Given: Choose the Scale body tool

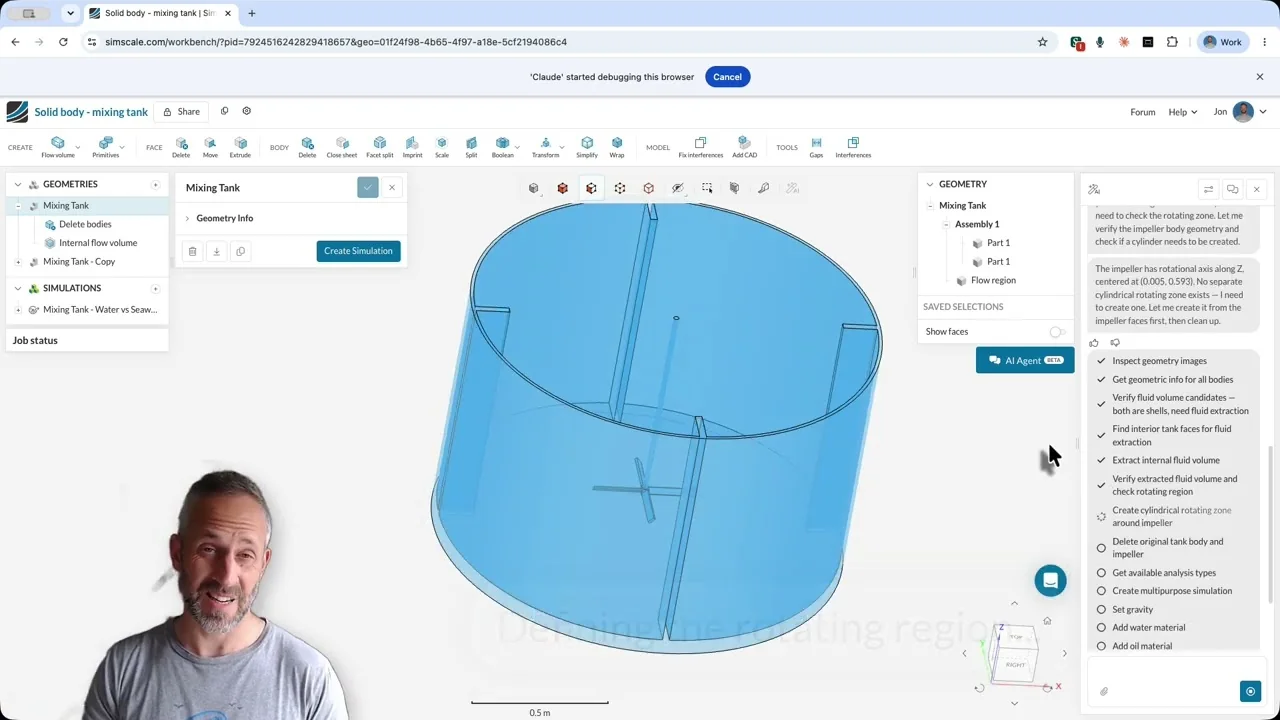Looking at the screenshot, I should 441,147.
